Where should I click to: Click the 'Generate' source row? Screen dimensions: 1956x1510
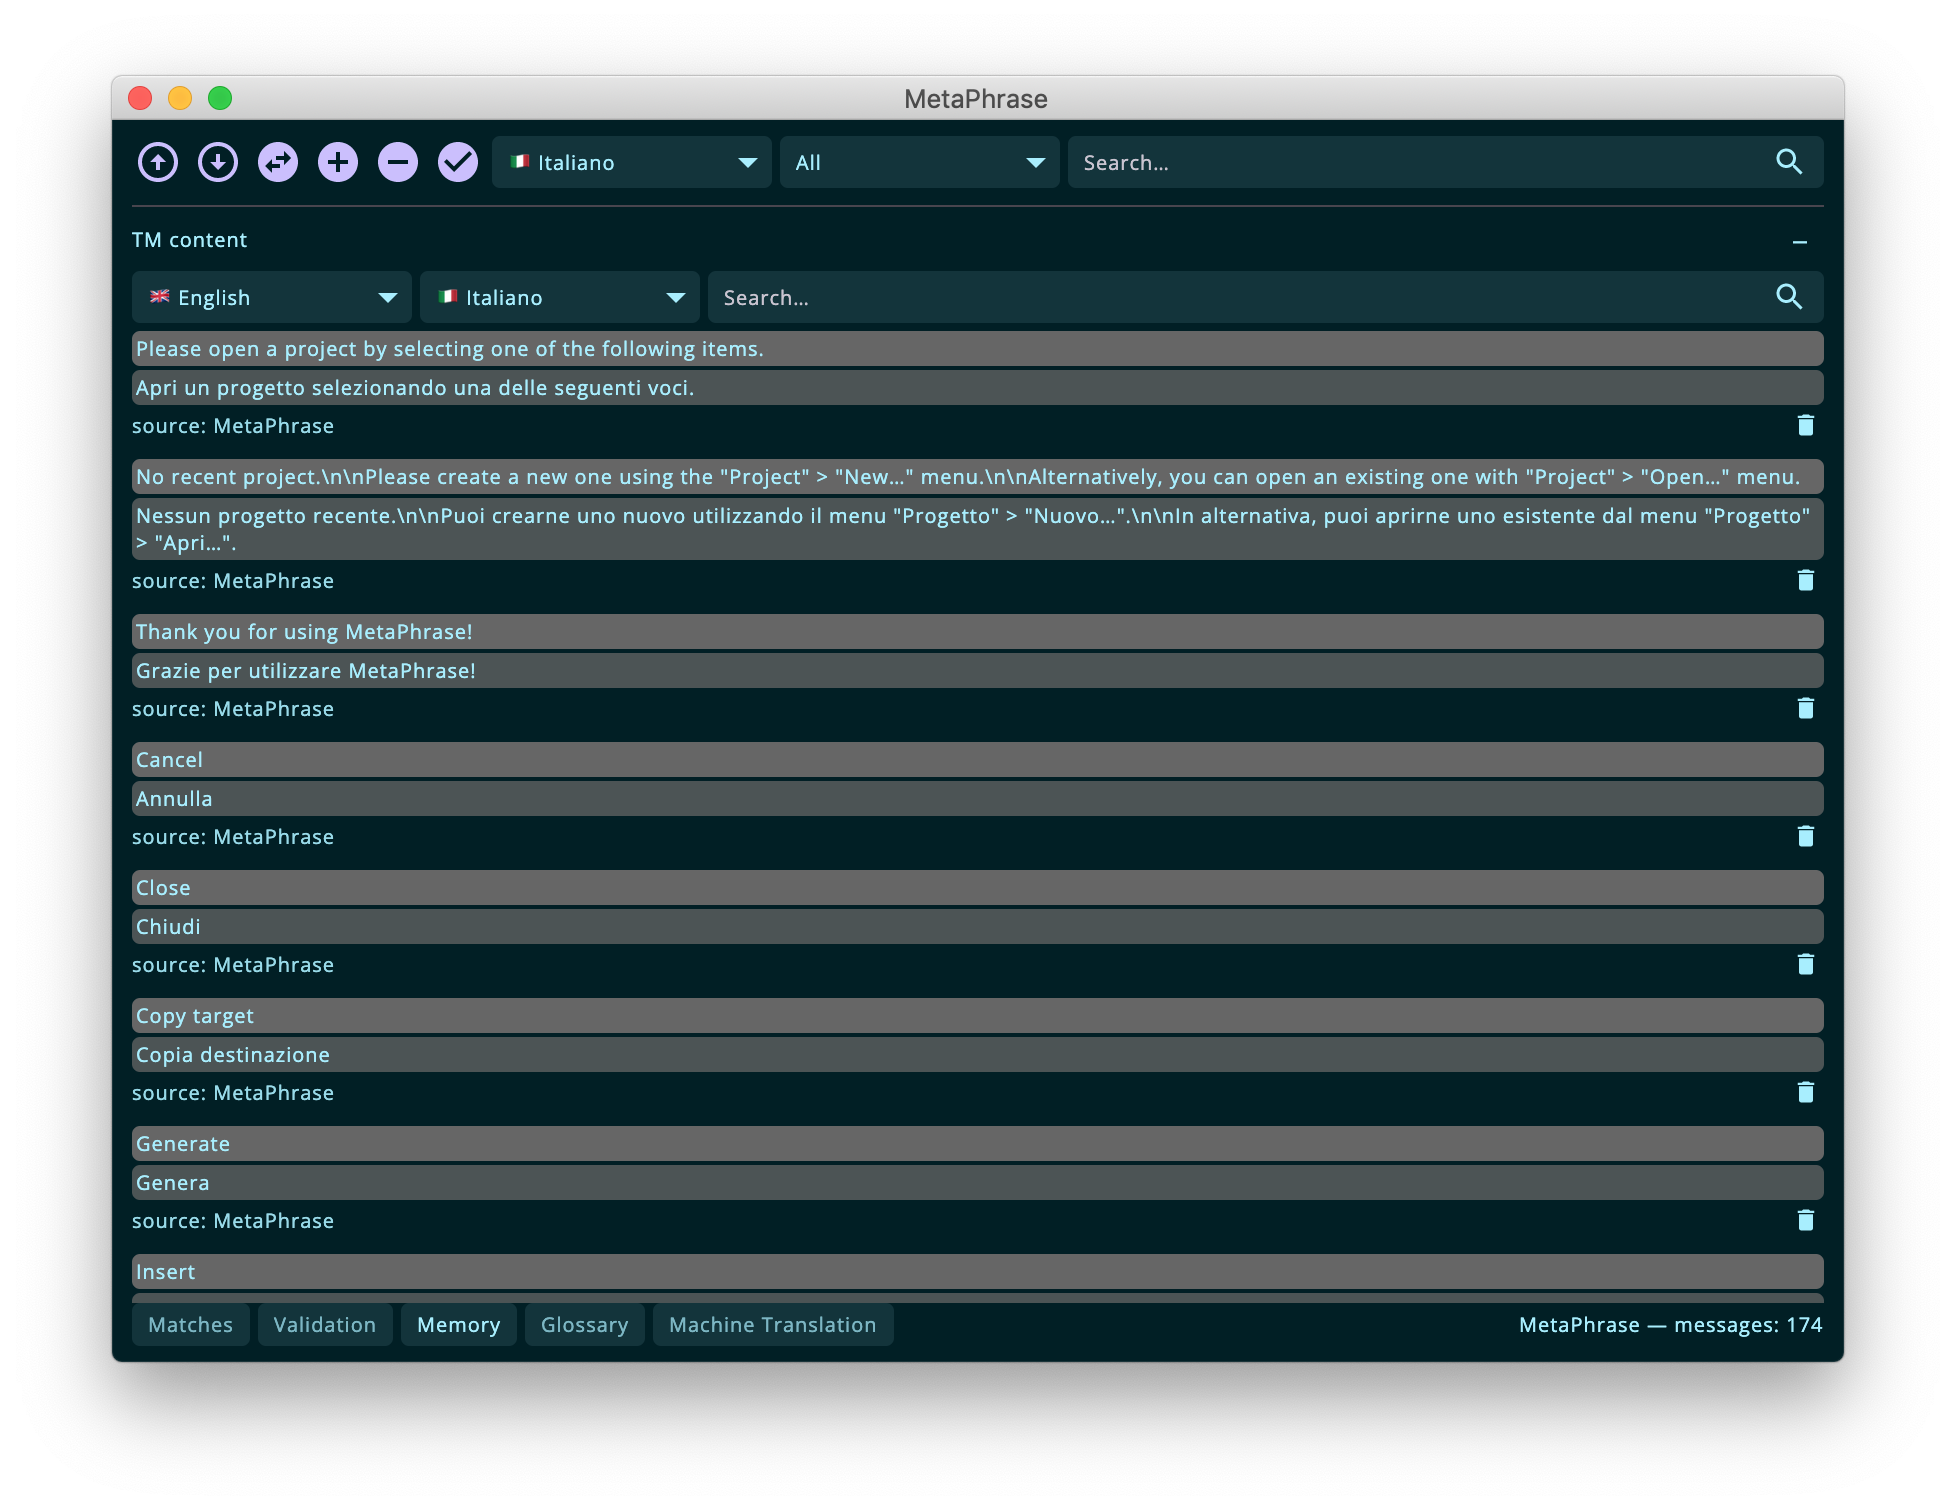[978, 1144]
